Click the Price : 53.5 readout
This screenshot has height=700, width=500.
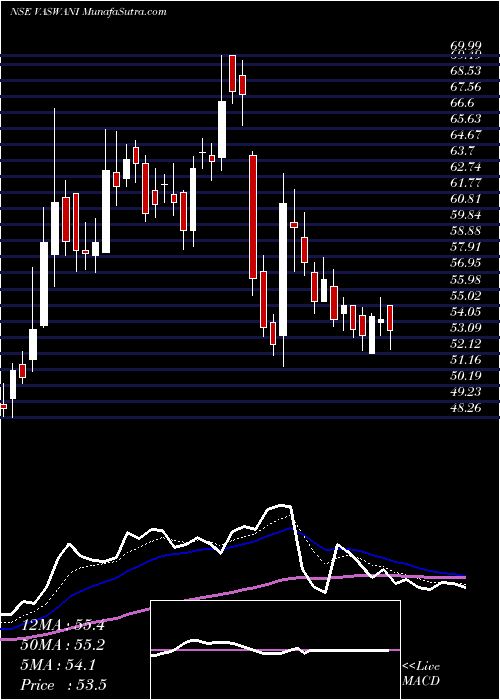63,685
